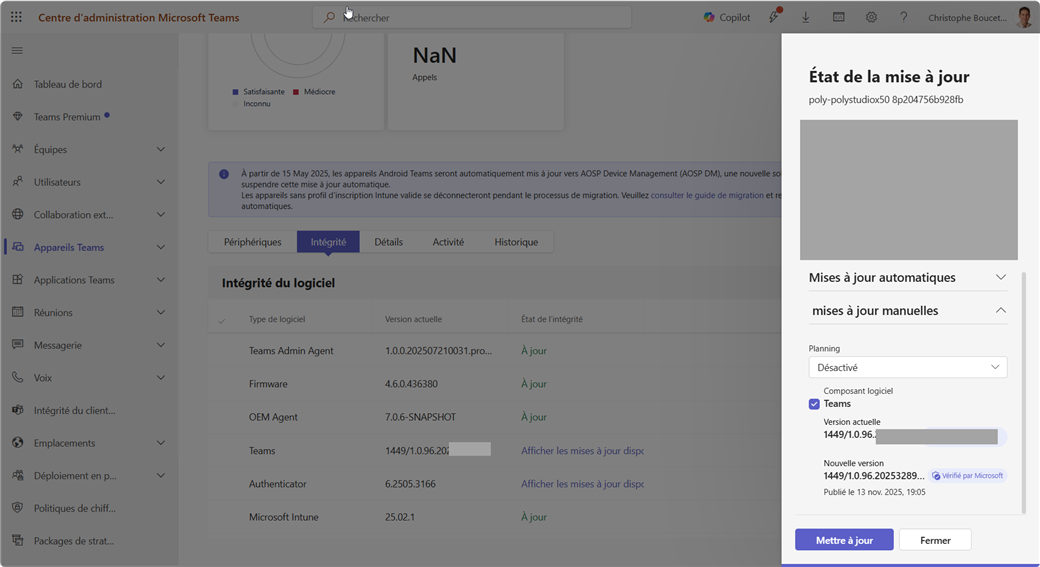Expand the Utilisateurs navigation group
The height and width of the screenshot is (567, 1040).
click(160, 182)
